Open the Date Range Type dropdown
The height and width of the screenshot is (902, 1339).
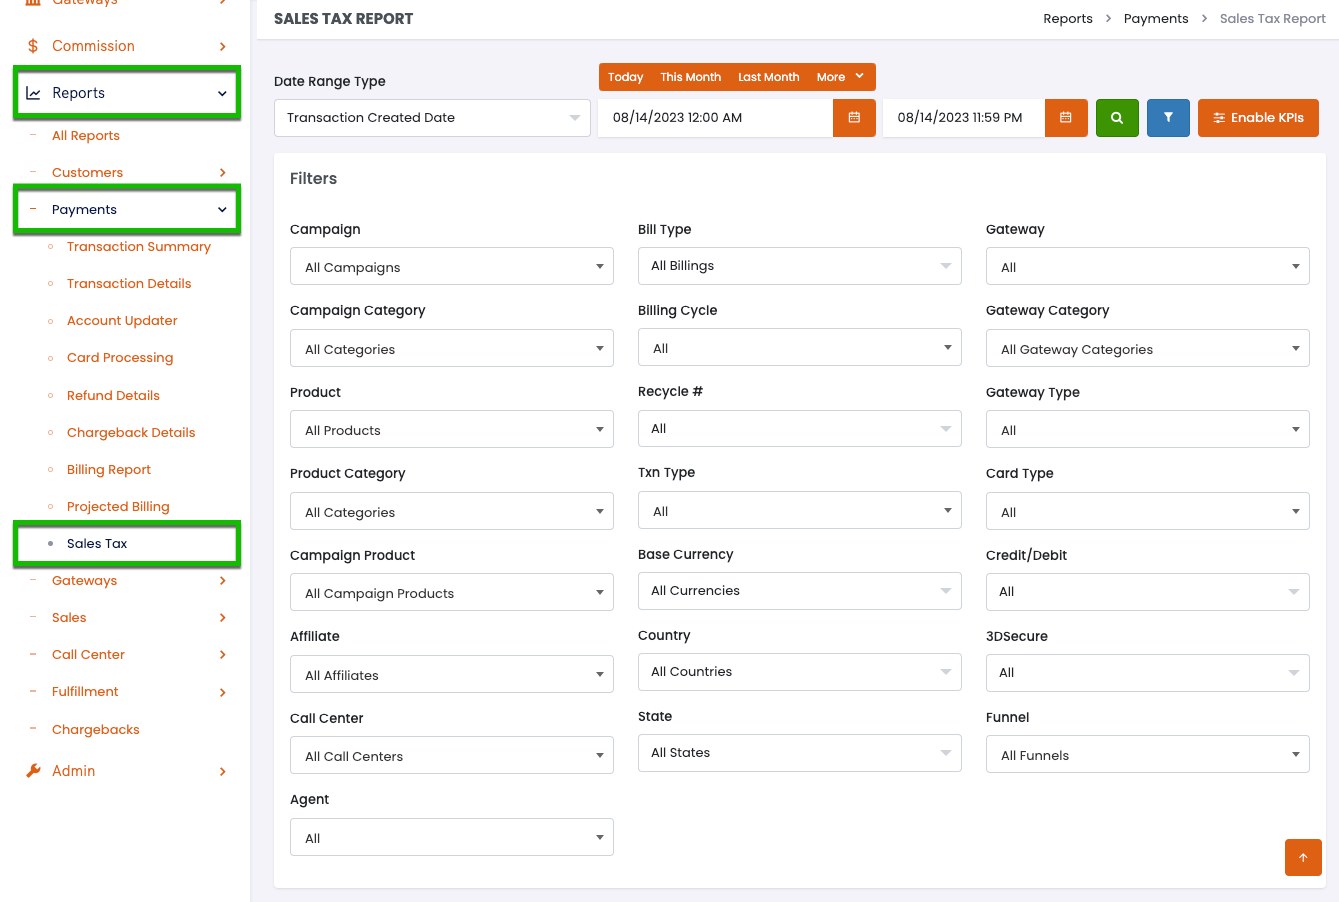point(432,118)
